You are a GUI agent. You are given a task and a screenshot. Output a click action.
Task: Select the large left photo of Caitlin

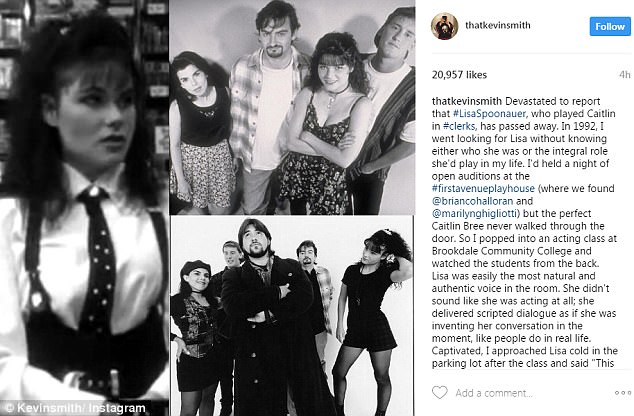coord(84,208)
